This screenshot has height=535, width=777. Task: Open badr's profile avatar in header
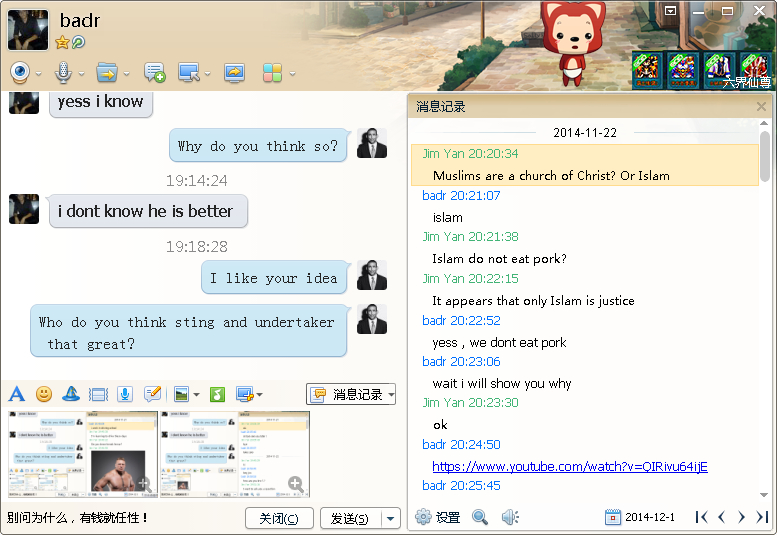tap(28, 30)
